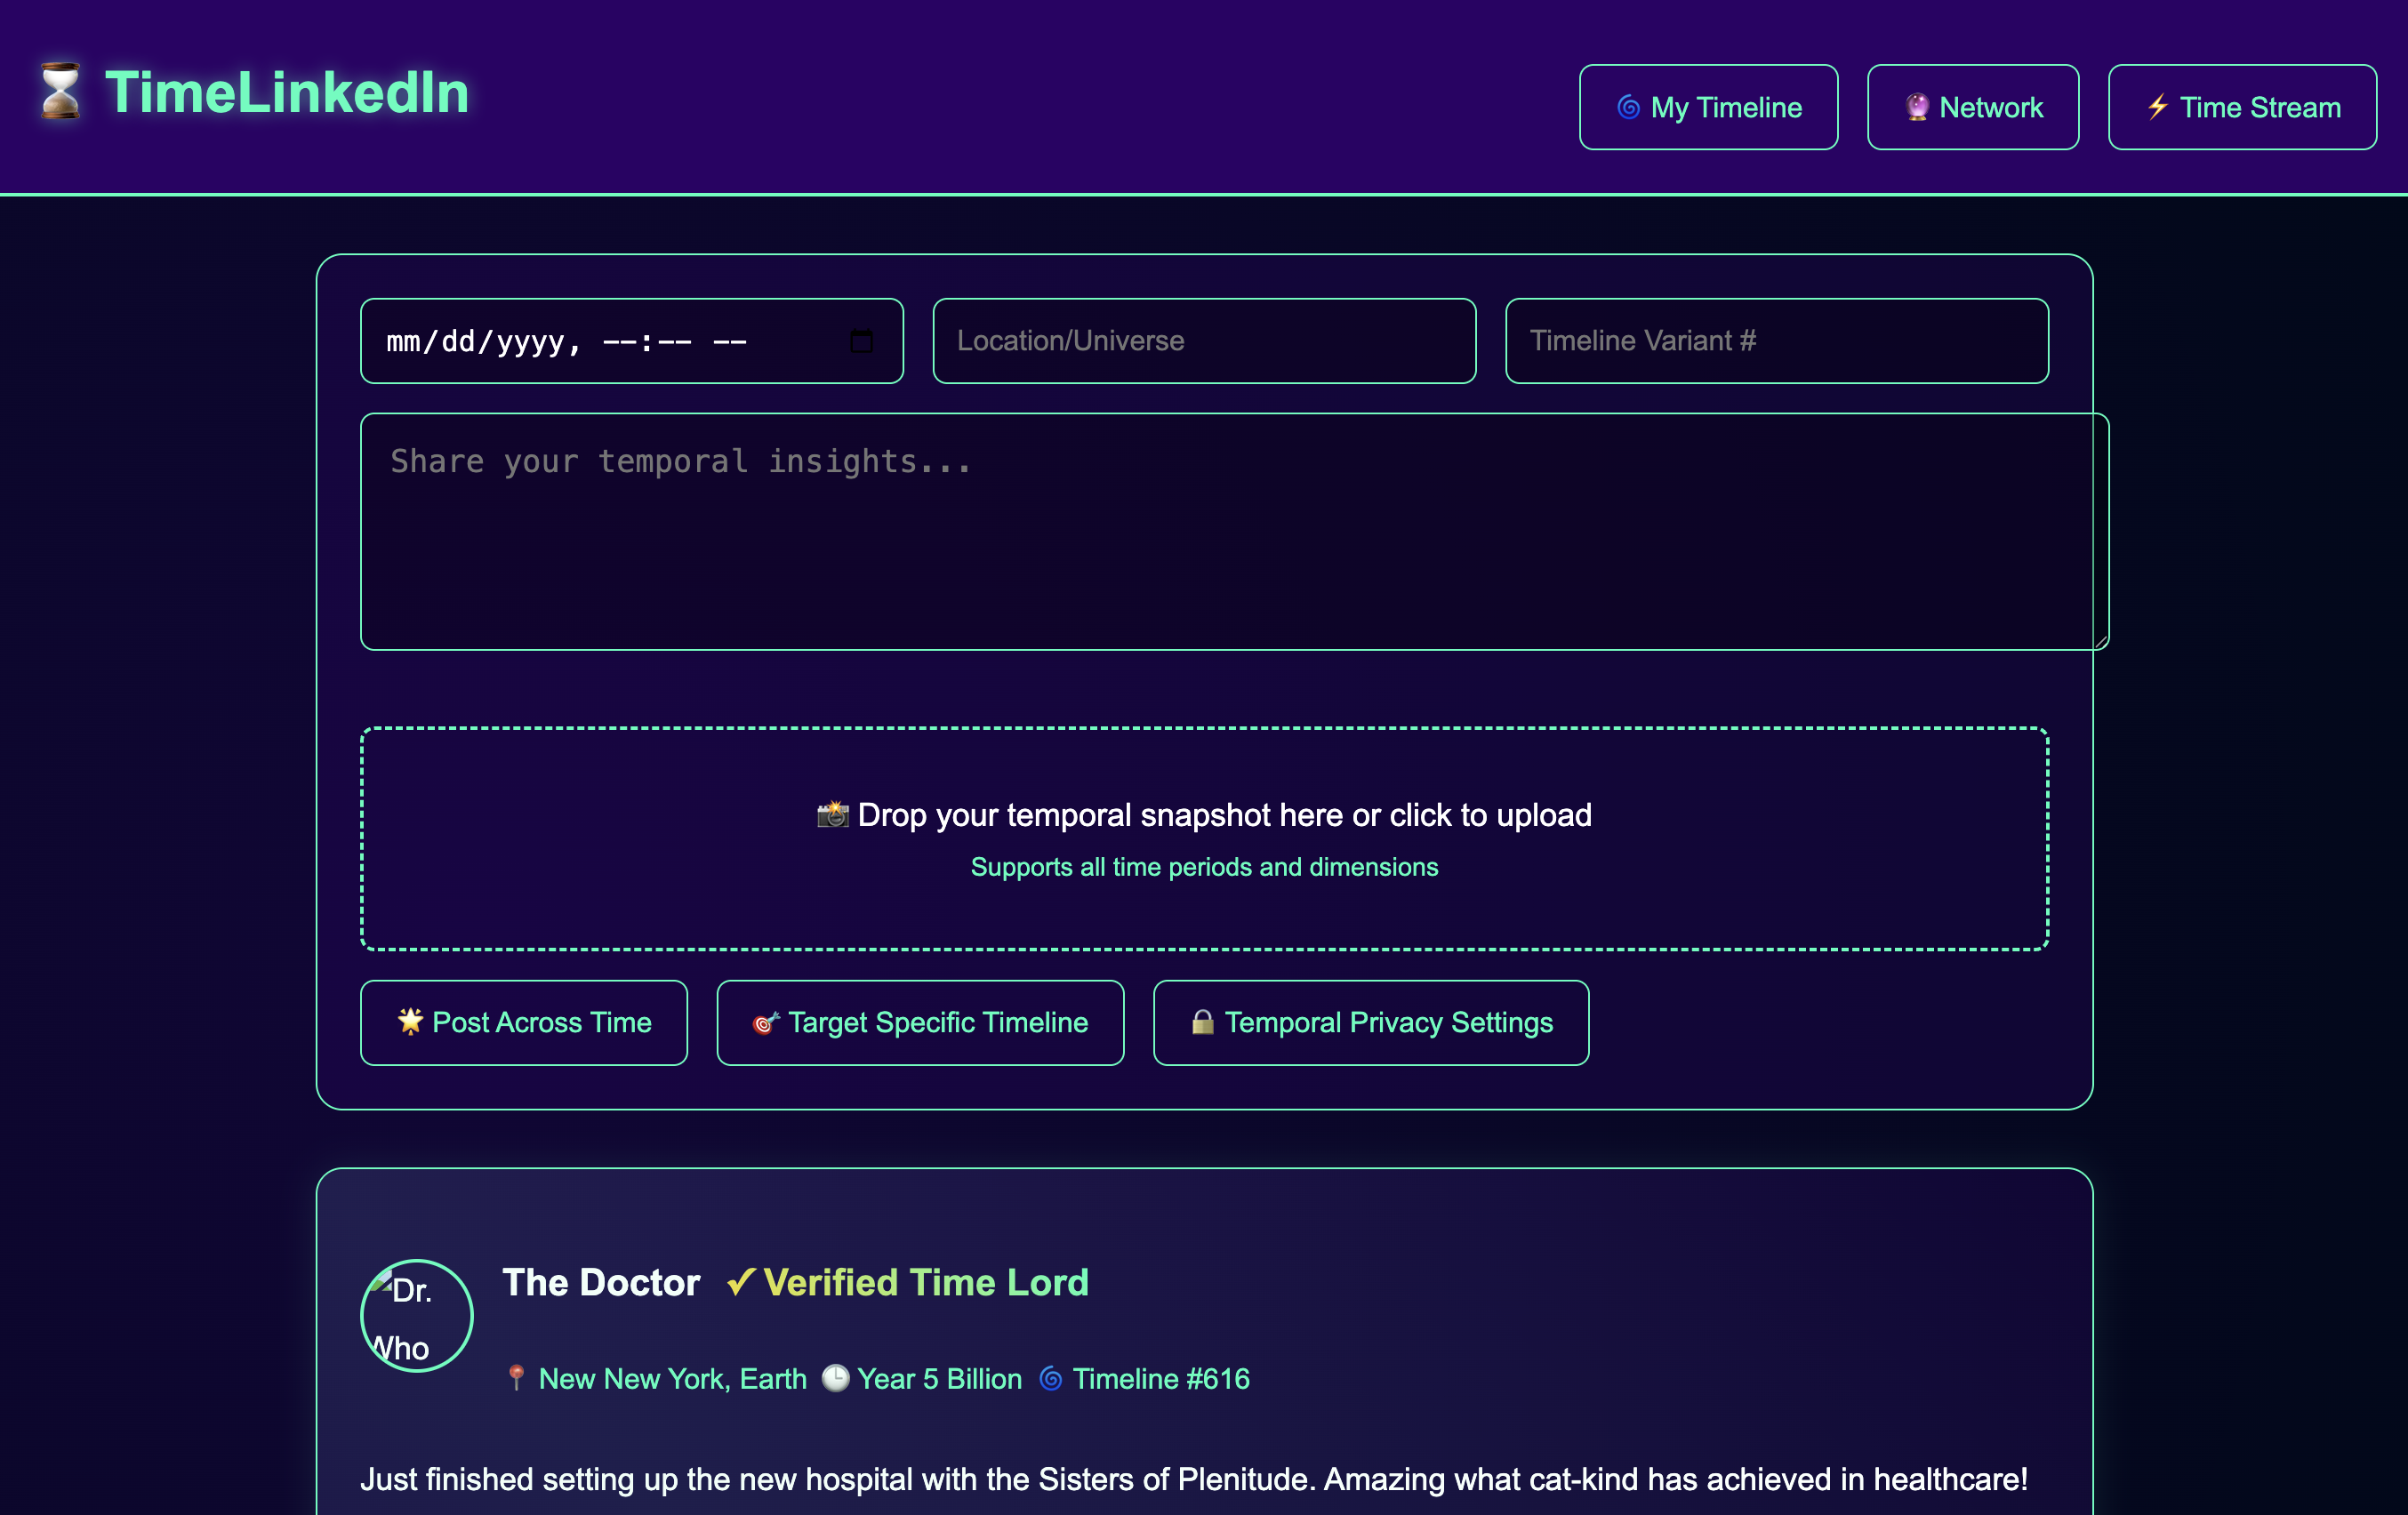Viewport: 2408px width, 1515px height.
Task: Click the star icon on Post Across Time
Action: [410, 1021]
